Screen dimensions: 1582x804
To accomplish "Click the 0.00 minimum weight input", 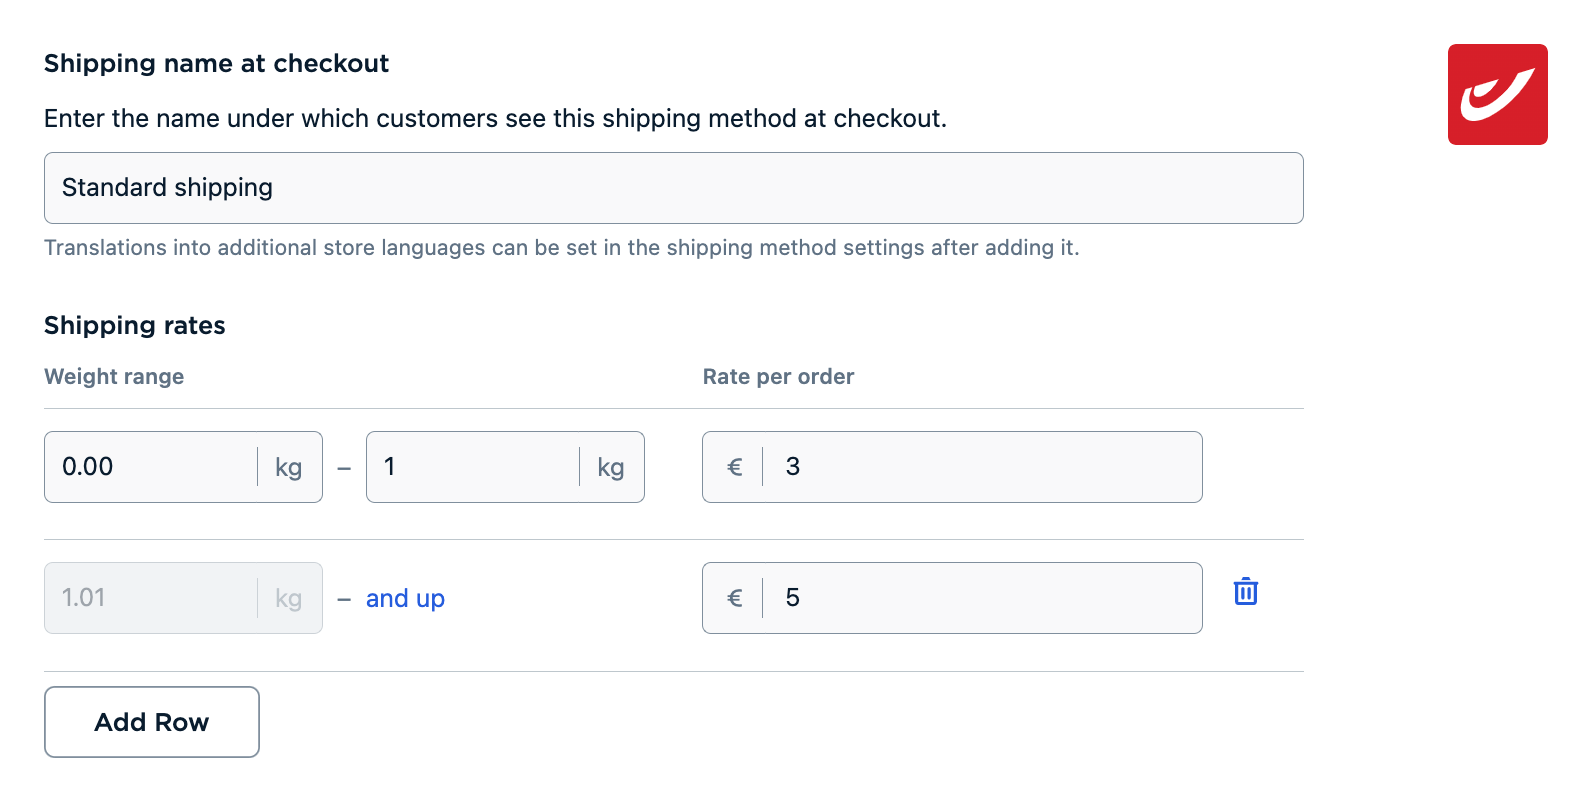I will point(150,467).
